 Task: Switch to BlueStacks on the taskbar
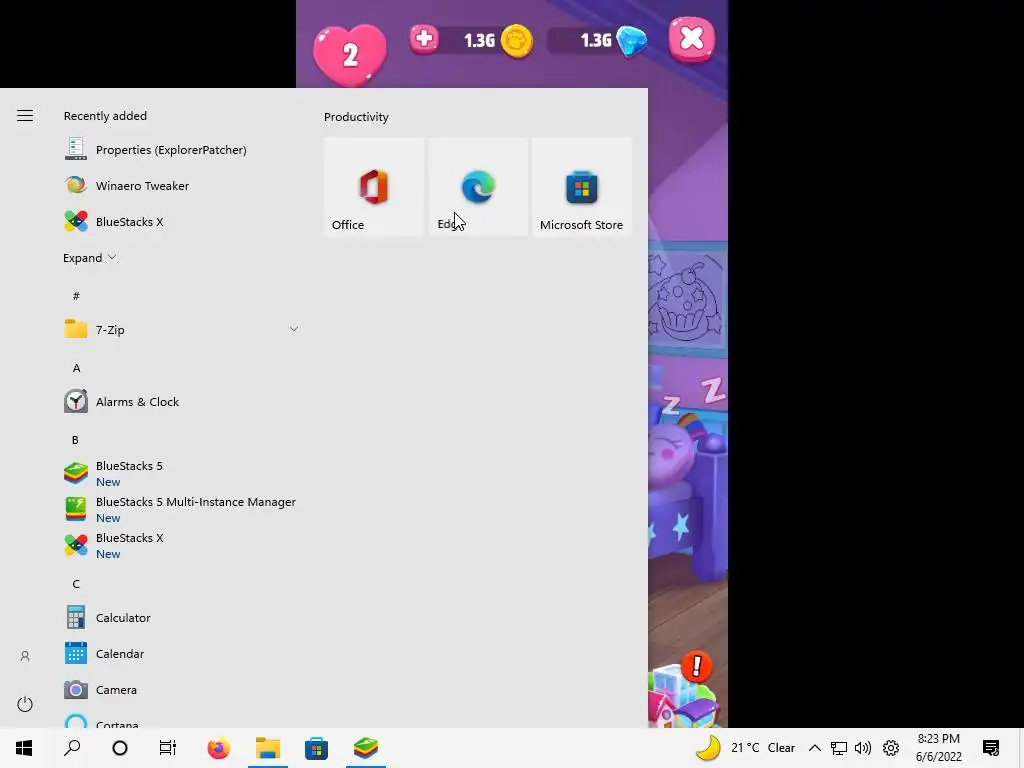(366, 748)
